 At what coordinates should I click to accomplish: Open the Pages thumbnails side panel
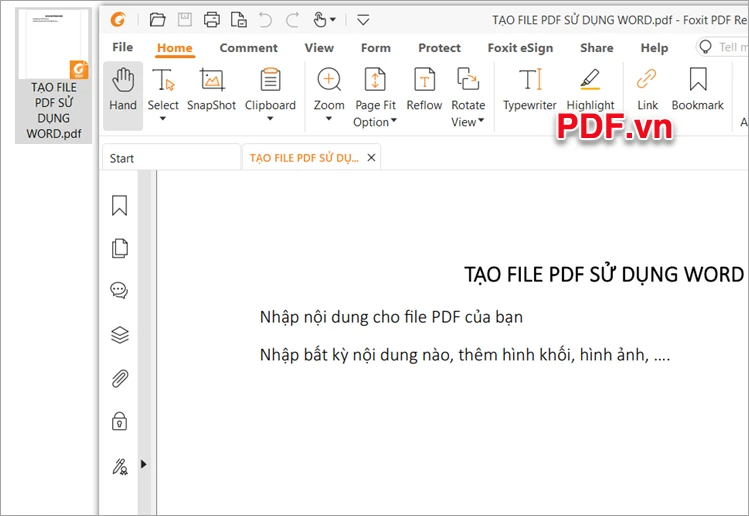click(119, 248)
